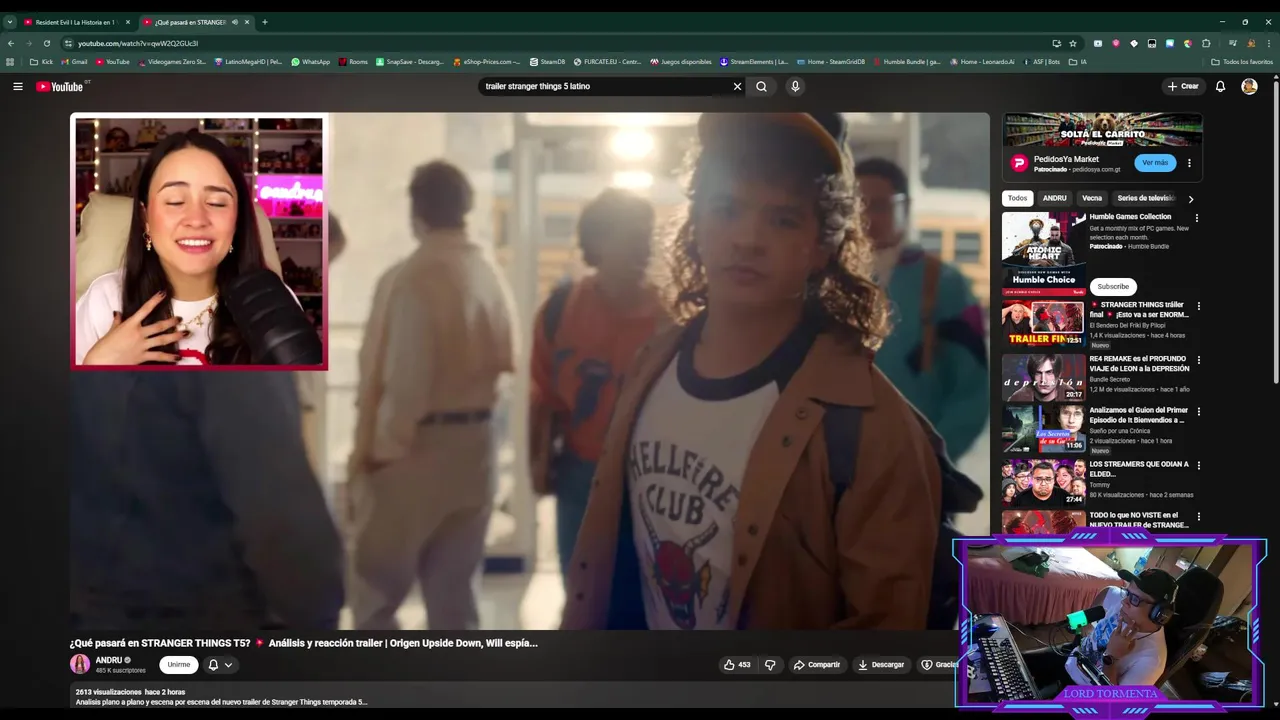Go back with the browser back arrow

11,43
